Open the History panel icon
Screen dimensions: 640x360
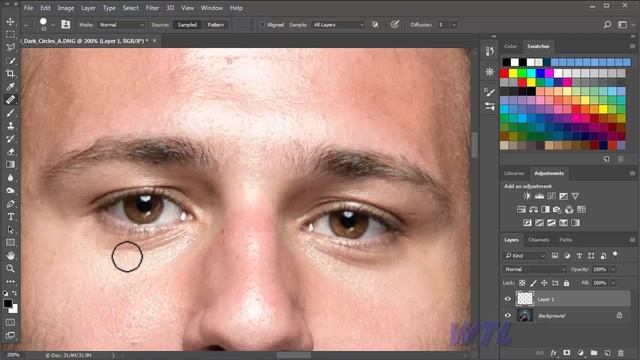tap(489, 51)
